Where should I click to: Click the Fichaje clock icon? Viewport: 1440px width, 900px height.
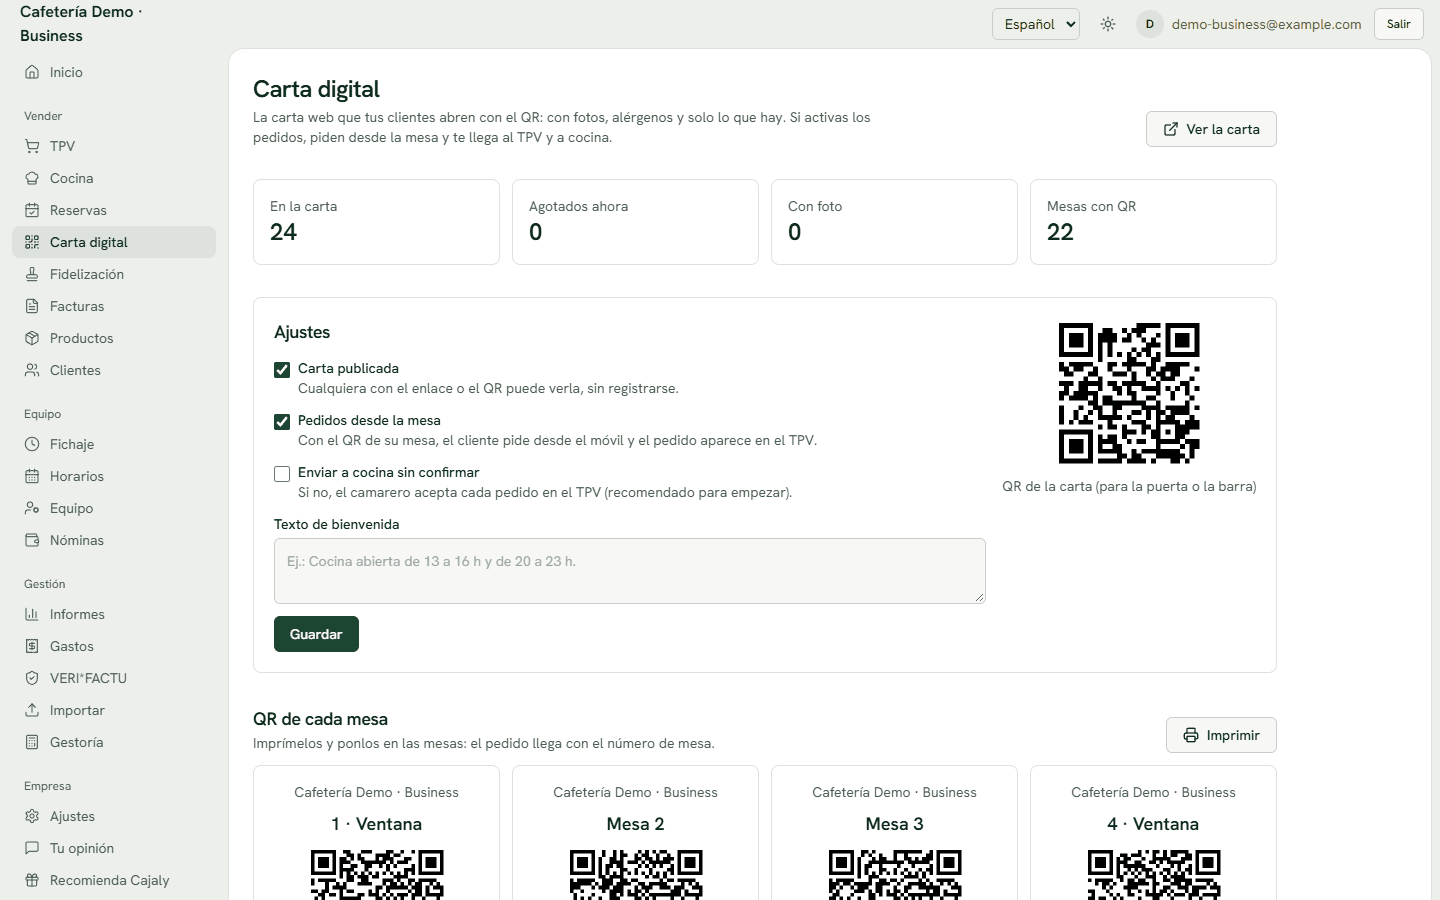[32, 444]
